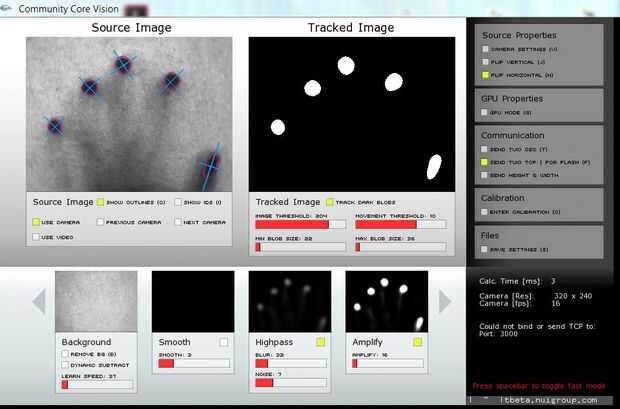Click the Calibration heading
Image resolution: width=620 pixels, height=409 pixels.
(503, 198)
